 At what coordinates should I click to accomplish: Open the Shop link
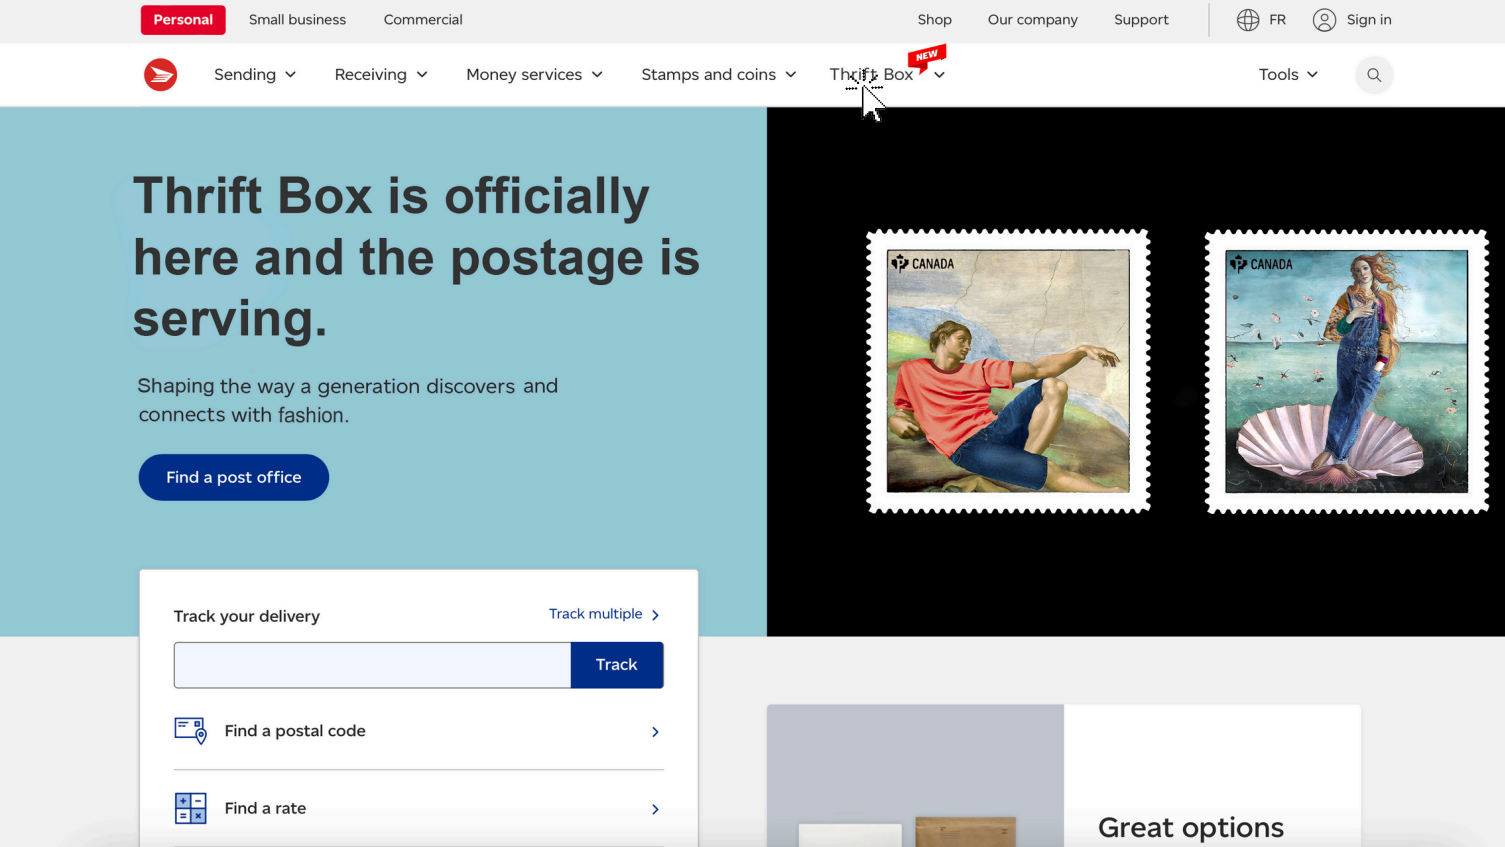click(935, 20)
